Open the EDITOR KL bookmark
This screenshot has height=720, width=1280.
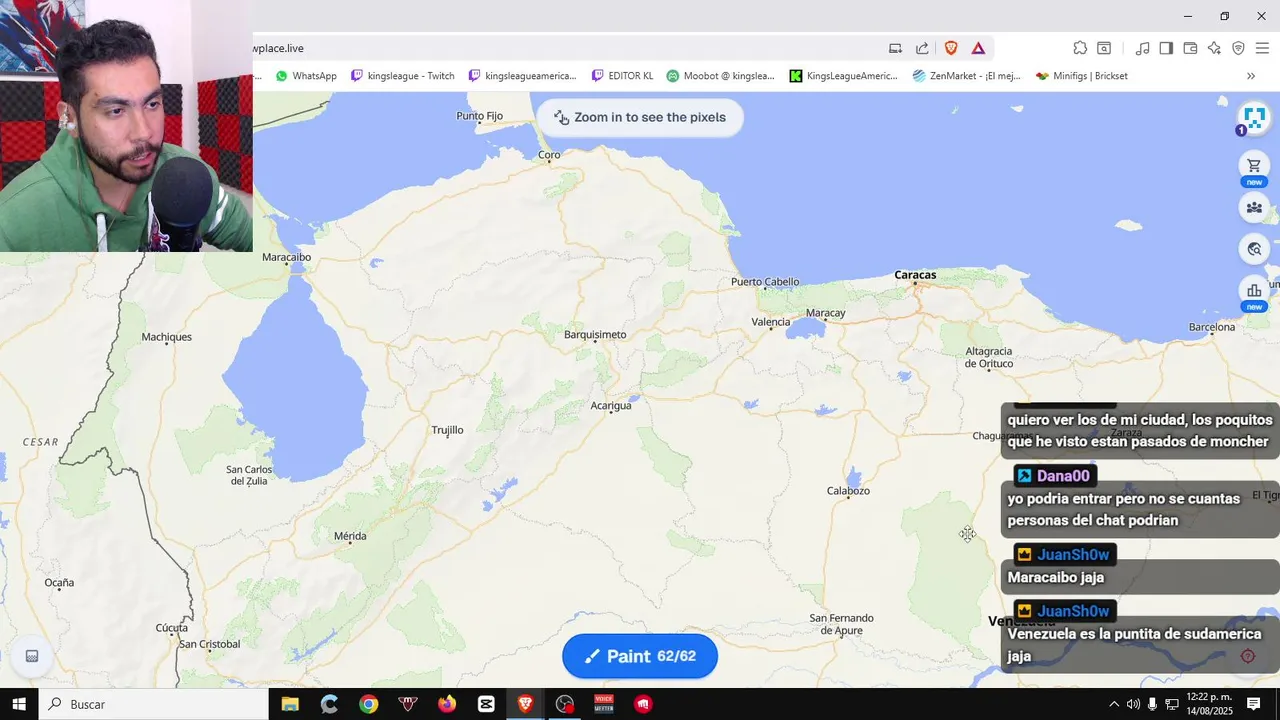click(x=622, y=76)
